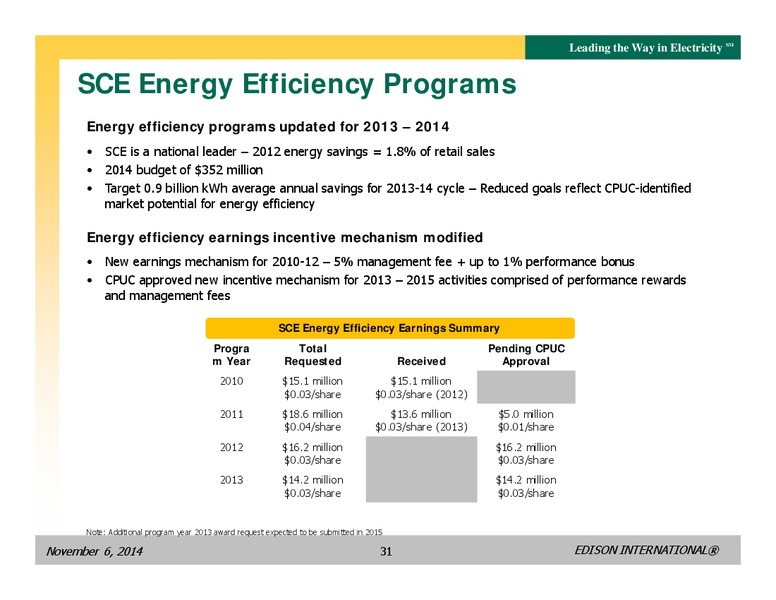
Task: Click the received $15.1 million $0.03/share (2012) cell
Action: (x=421, y=388)
